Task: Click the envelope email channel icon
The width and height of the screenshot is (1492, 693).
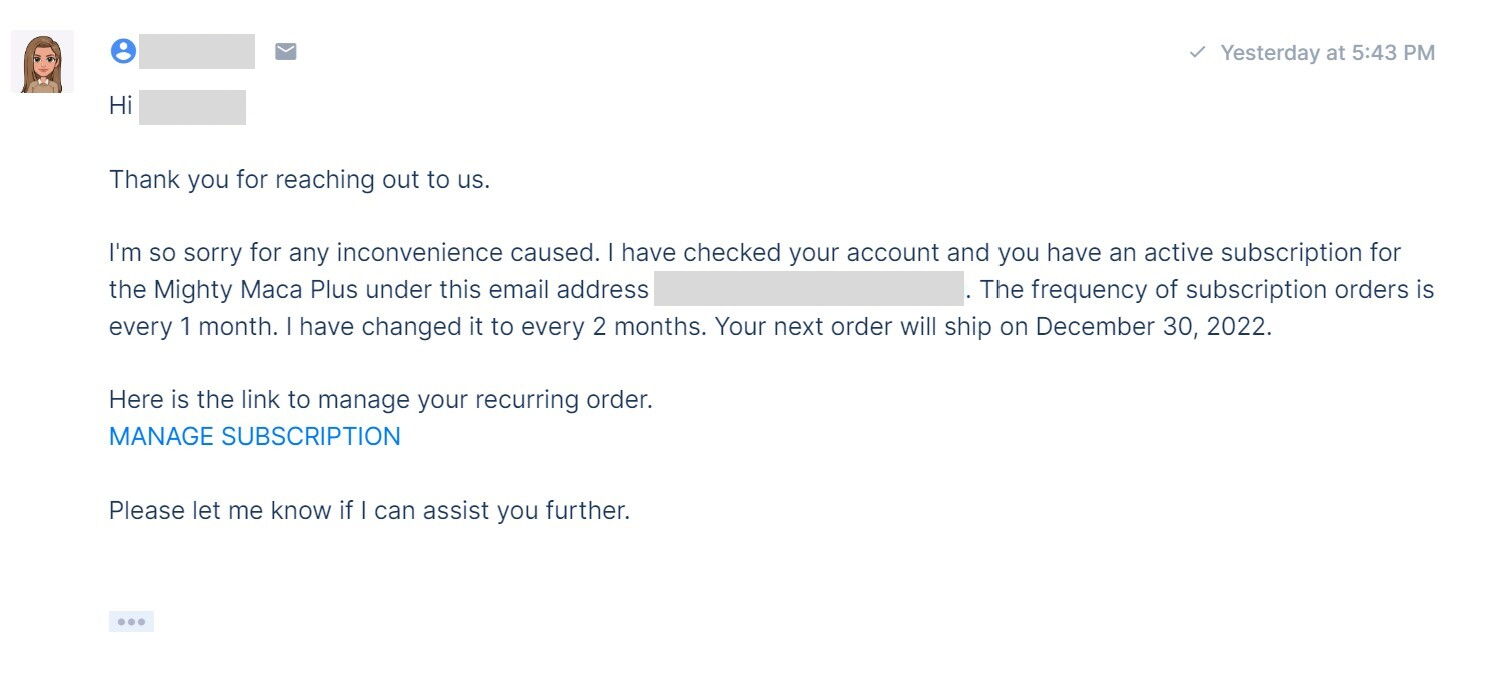Action: (x=286, y=51)
